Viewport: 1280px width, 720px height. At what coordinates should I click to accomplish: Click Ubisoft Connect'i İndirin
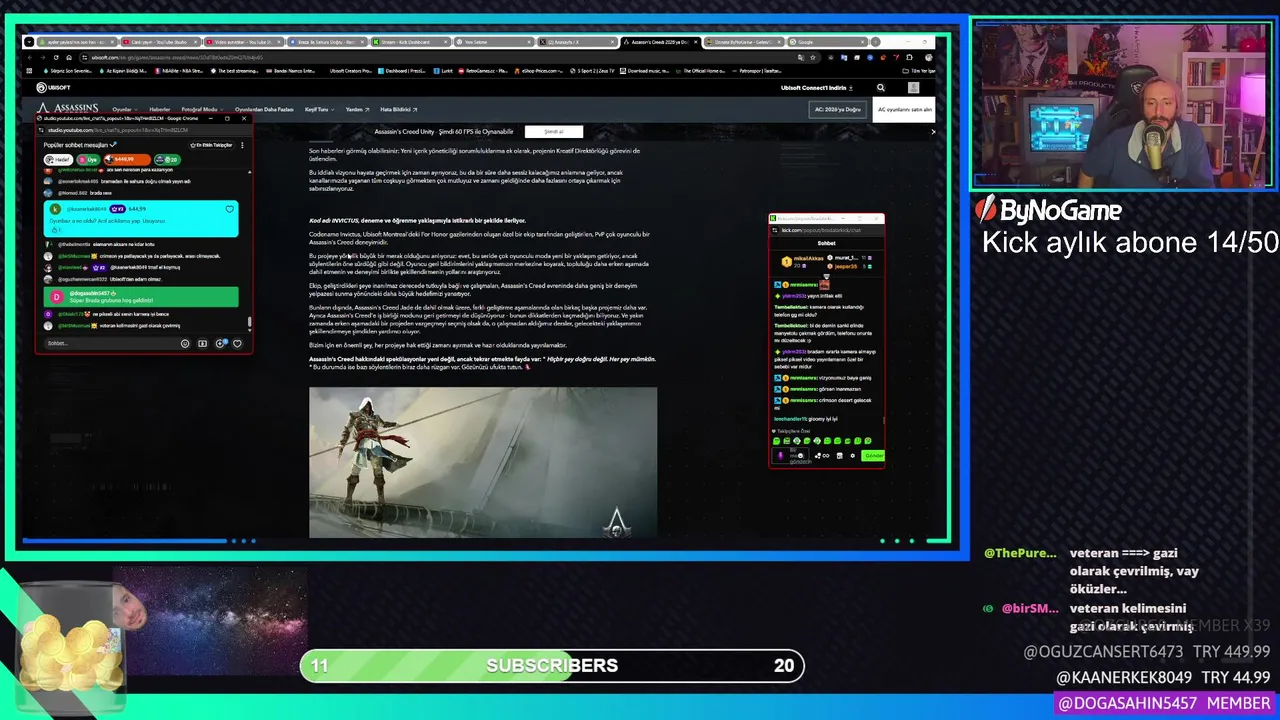click(815, 88)
